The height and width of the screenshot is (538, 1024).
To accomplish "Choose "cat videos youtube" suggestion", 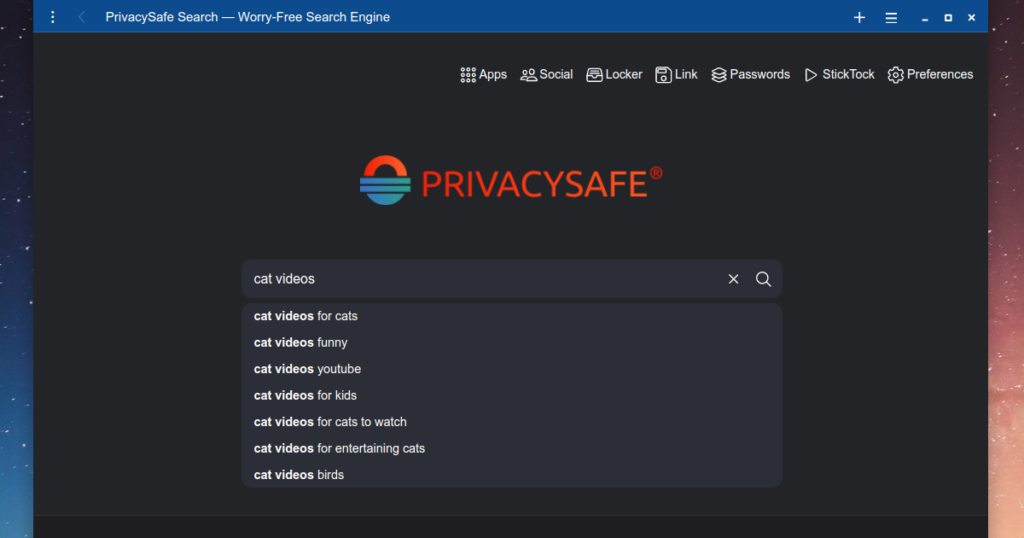I will 307,369.
